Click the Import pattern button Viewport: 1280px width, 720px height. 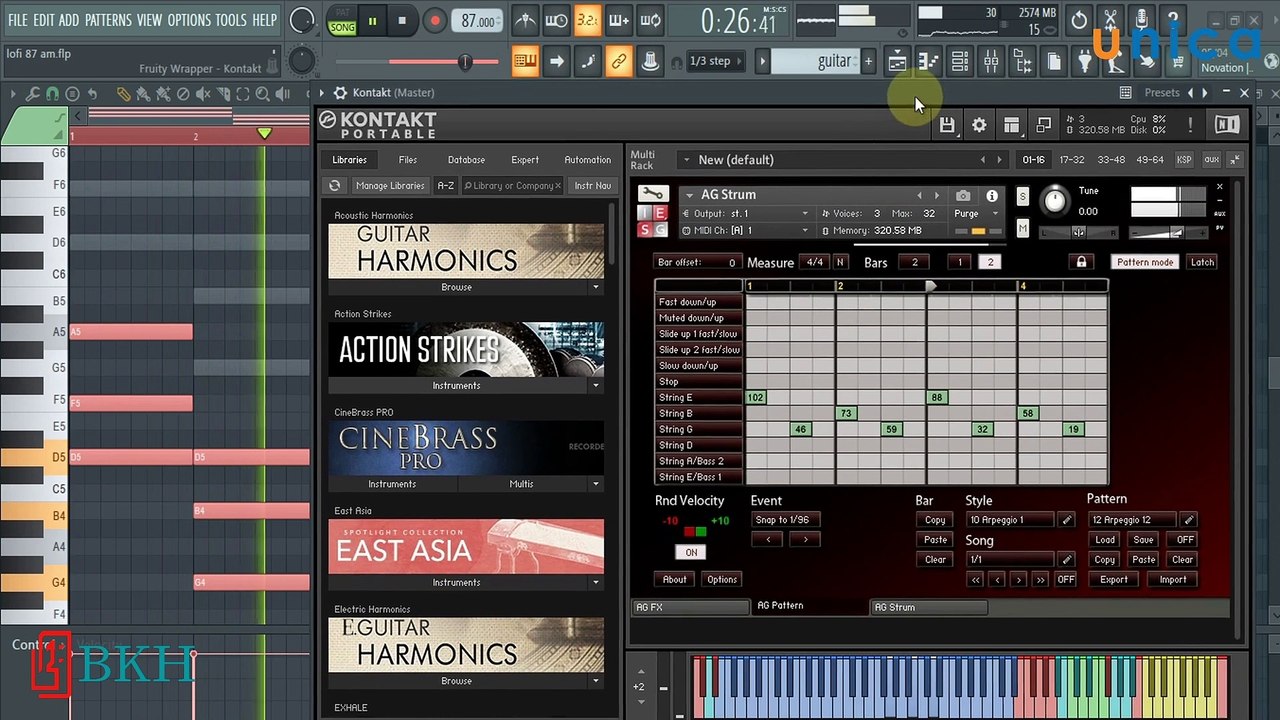1173,580
